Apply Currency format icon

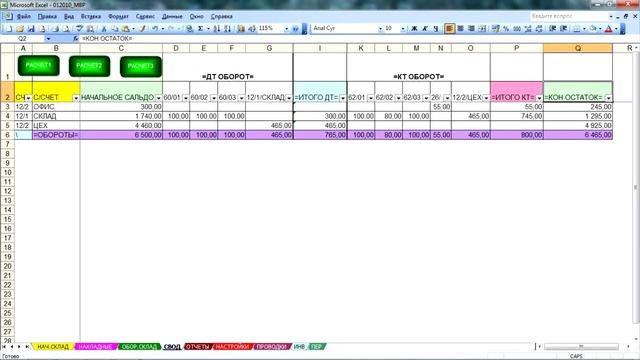pos(496,29)
